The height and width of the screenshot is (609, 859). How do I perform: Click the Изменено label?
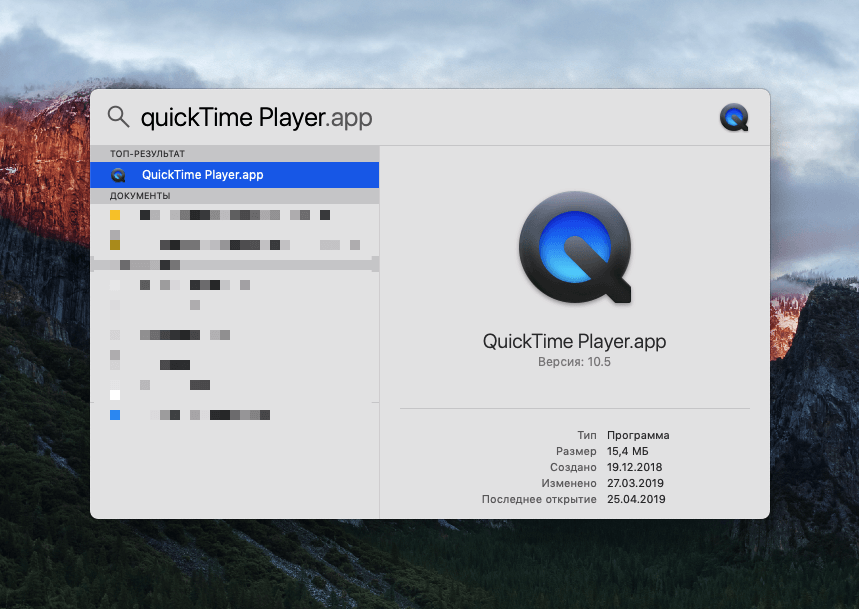(x=569, y=483)
